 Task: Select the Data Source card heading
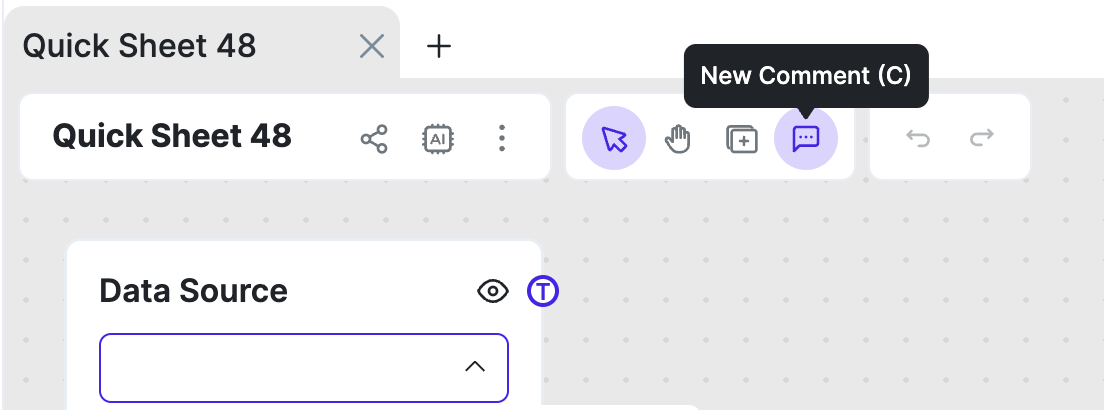[194, 291]
